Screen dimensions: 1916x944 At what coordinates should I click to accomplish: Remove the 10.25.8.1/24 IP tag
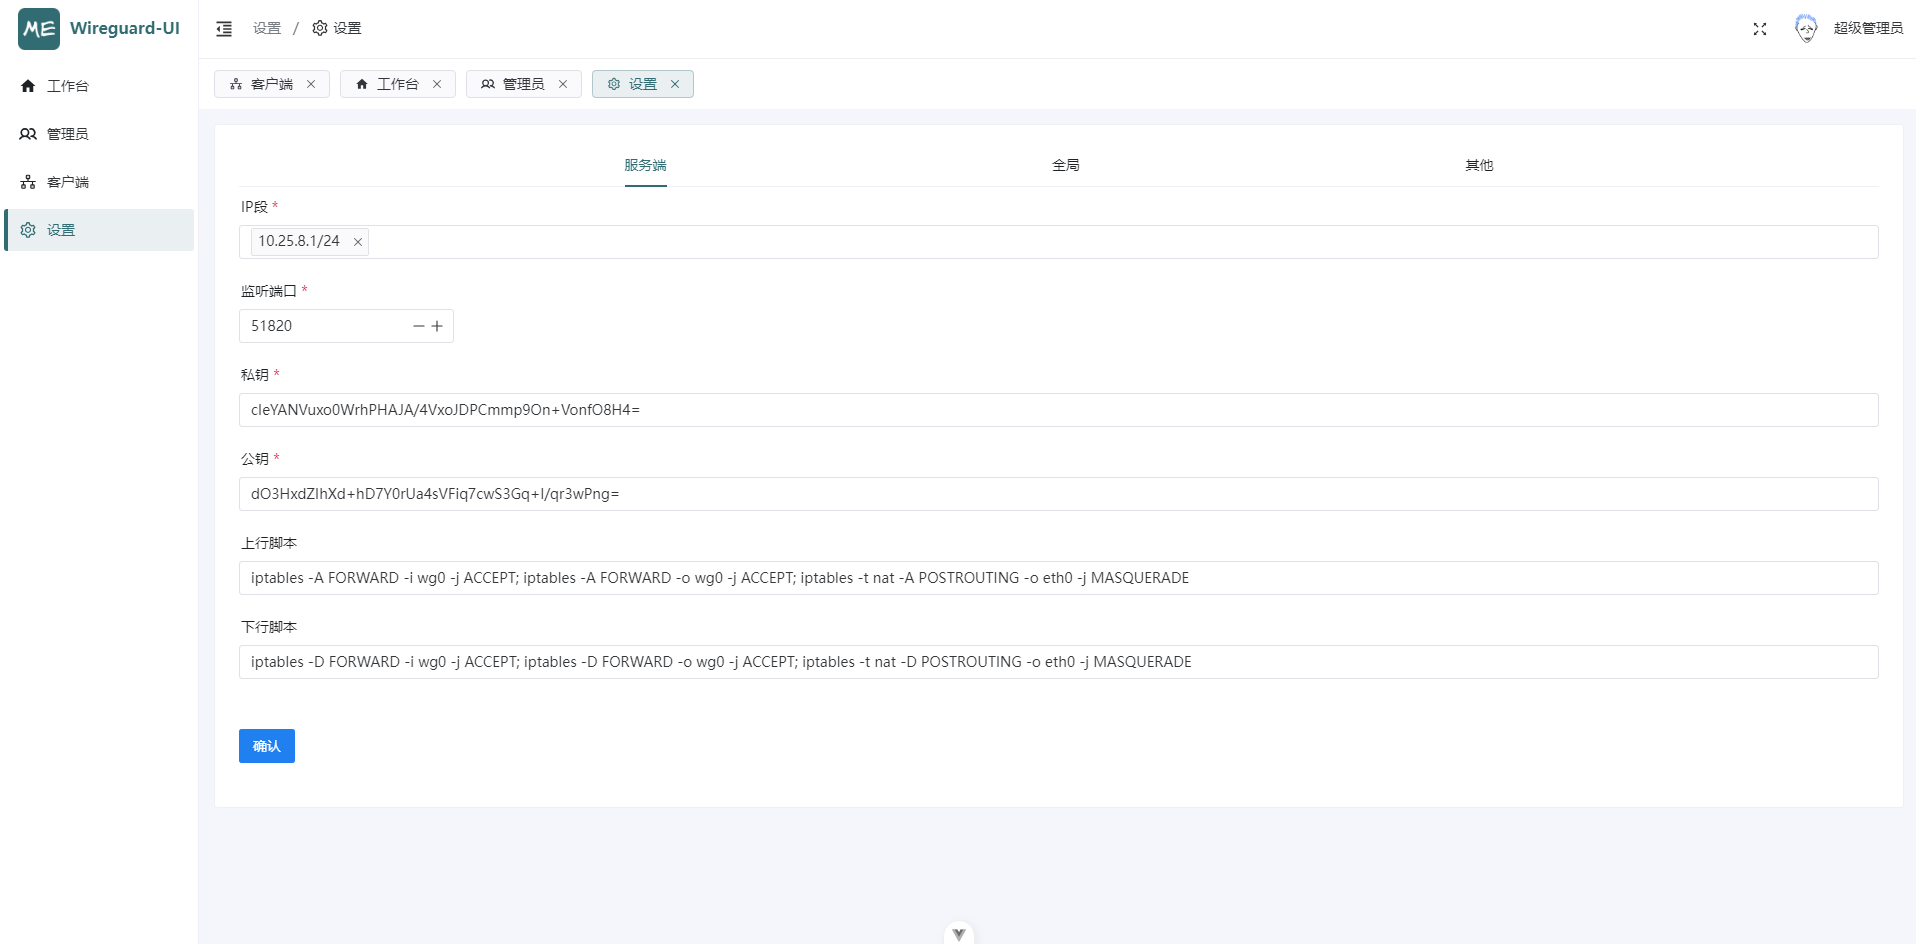(358, 242)
